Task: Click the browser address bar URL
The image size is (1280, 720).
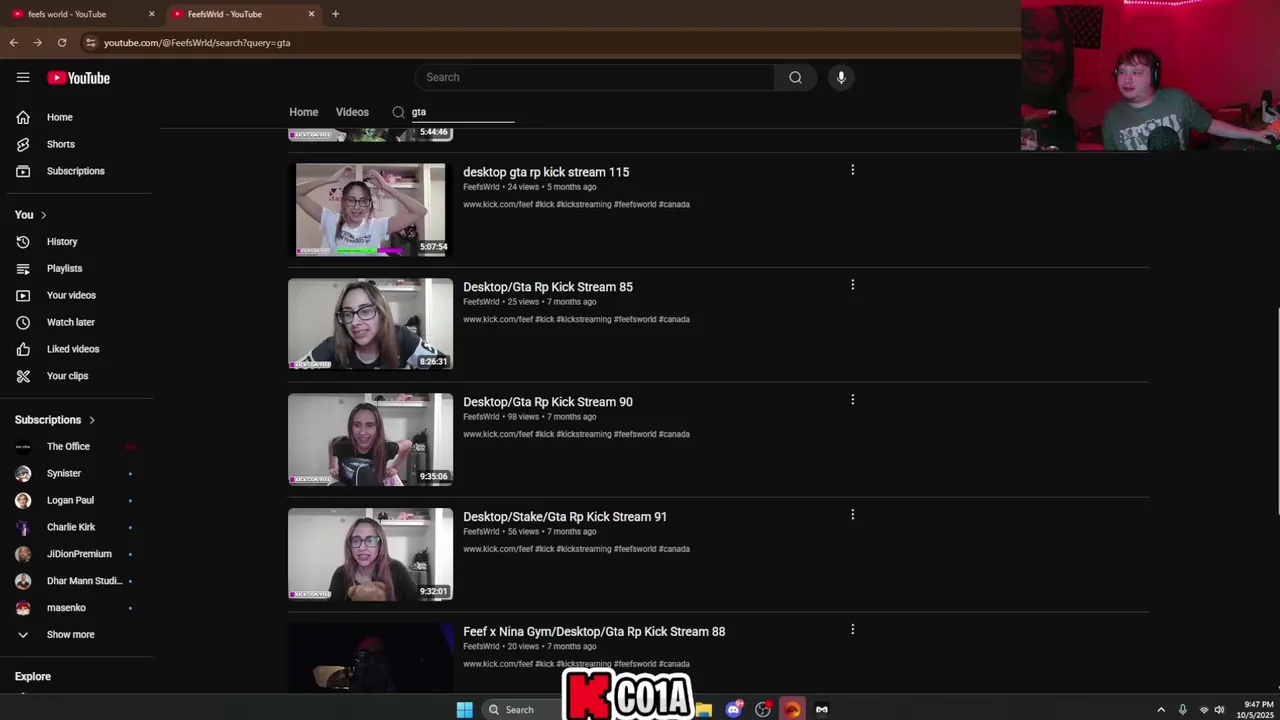Action: [x=197, y=43]
